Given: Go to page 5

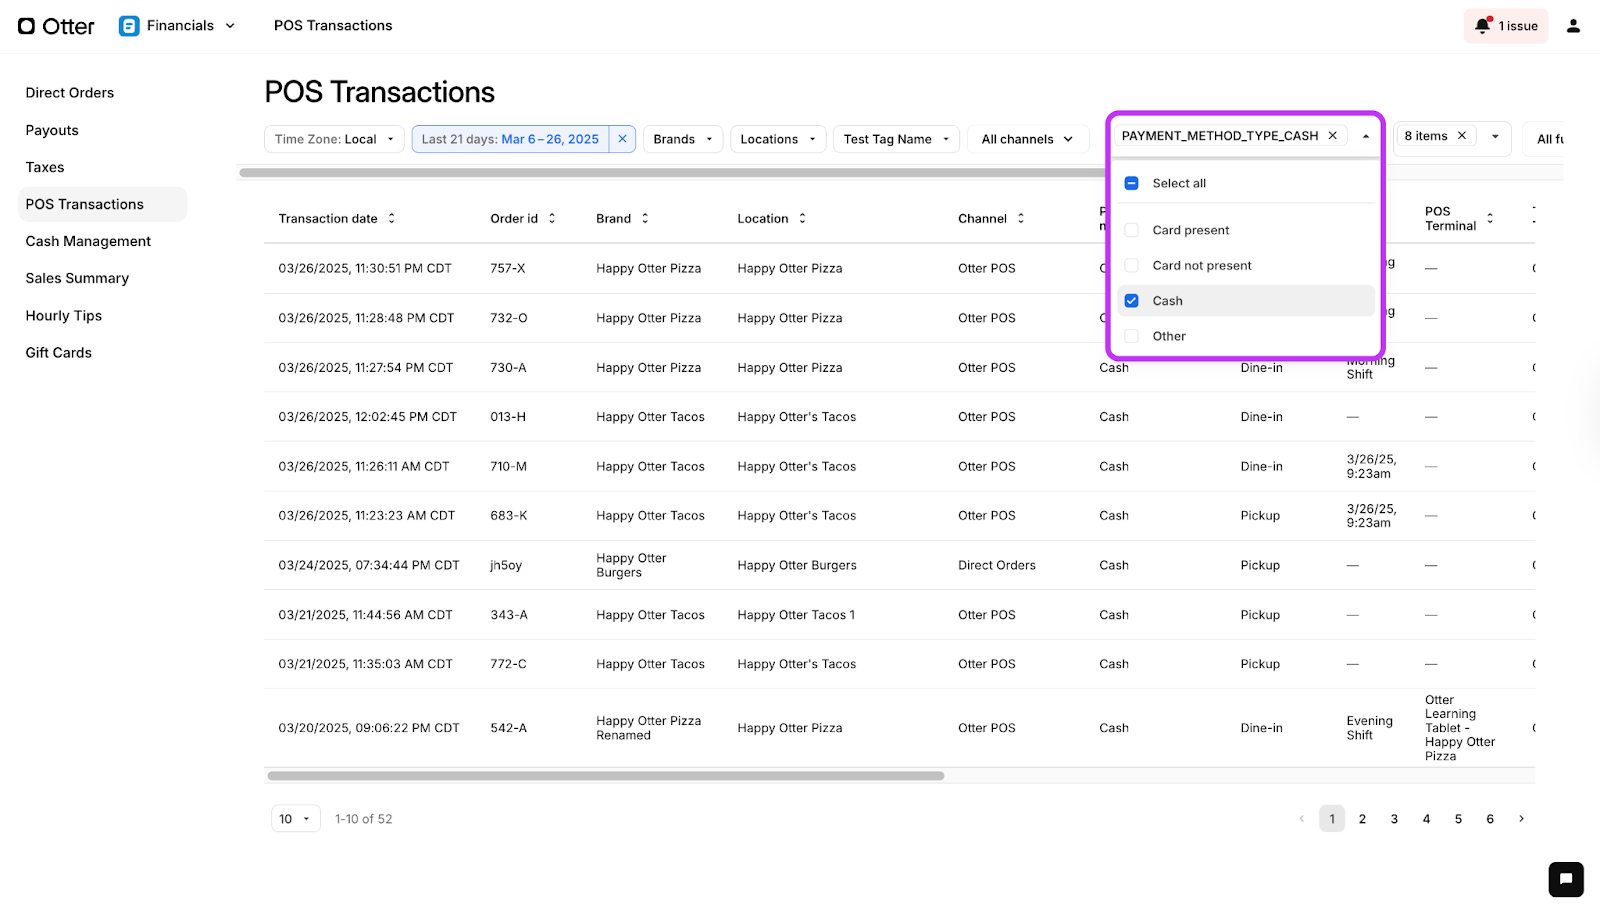Looking at the screenshot, I should (1458, 819).
